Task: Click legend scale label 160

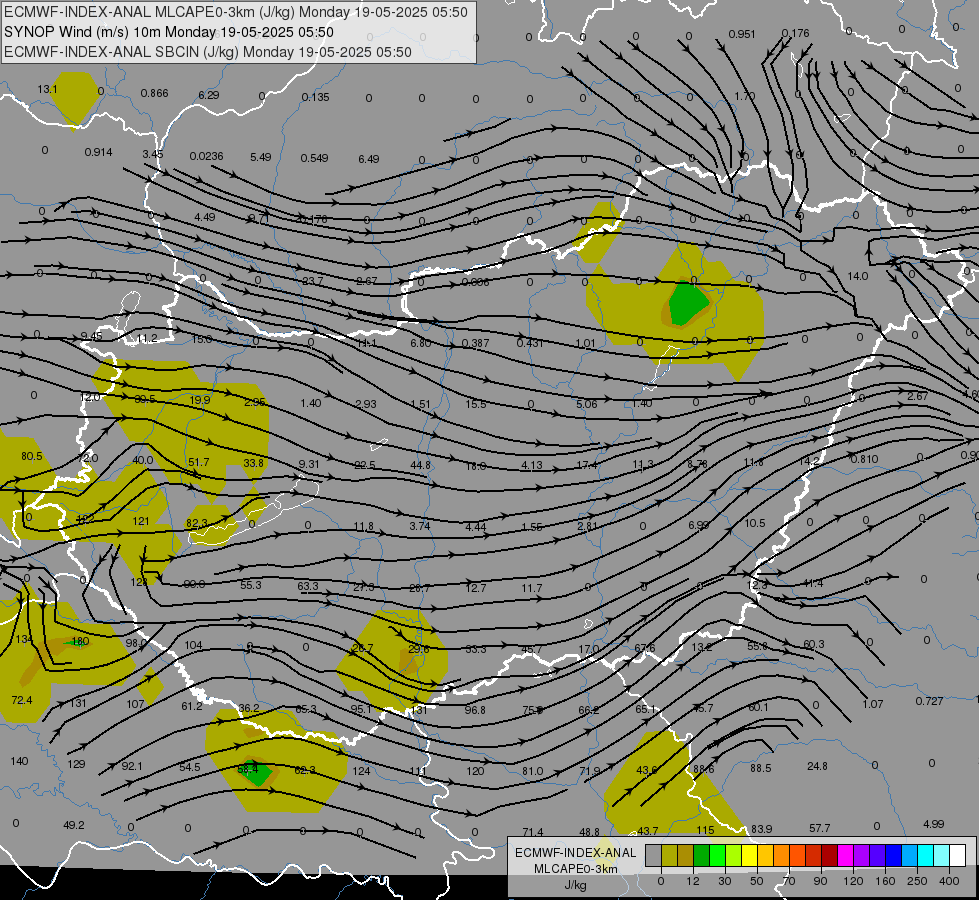Action: click(x=885, y=881)
